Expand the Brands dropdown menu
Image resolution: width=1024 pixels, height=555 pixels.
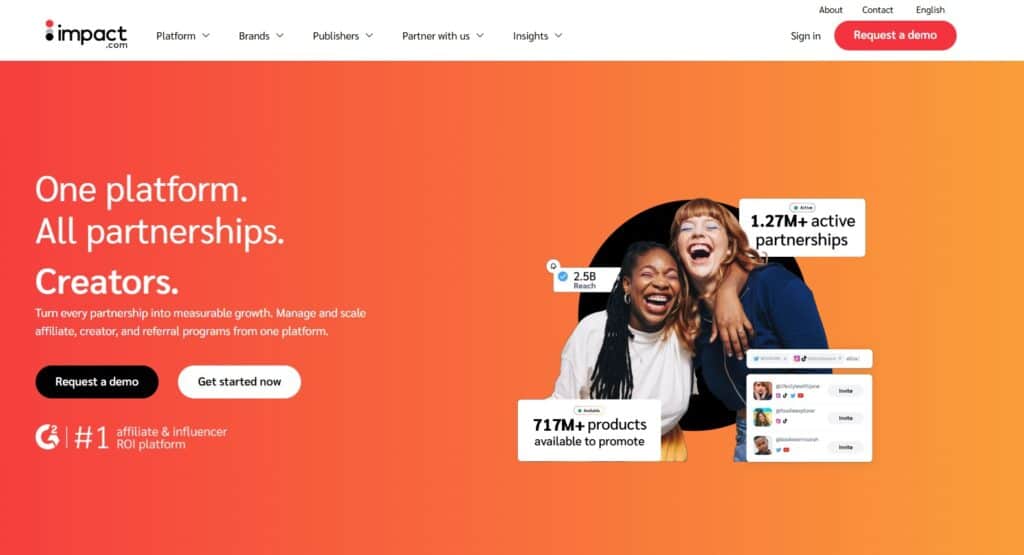click(x=261, y=36)
